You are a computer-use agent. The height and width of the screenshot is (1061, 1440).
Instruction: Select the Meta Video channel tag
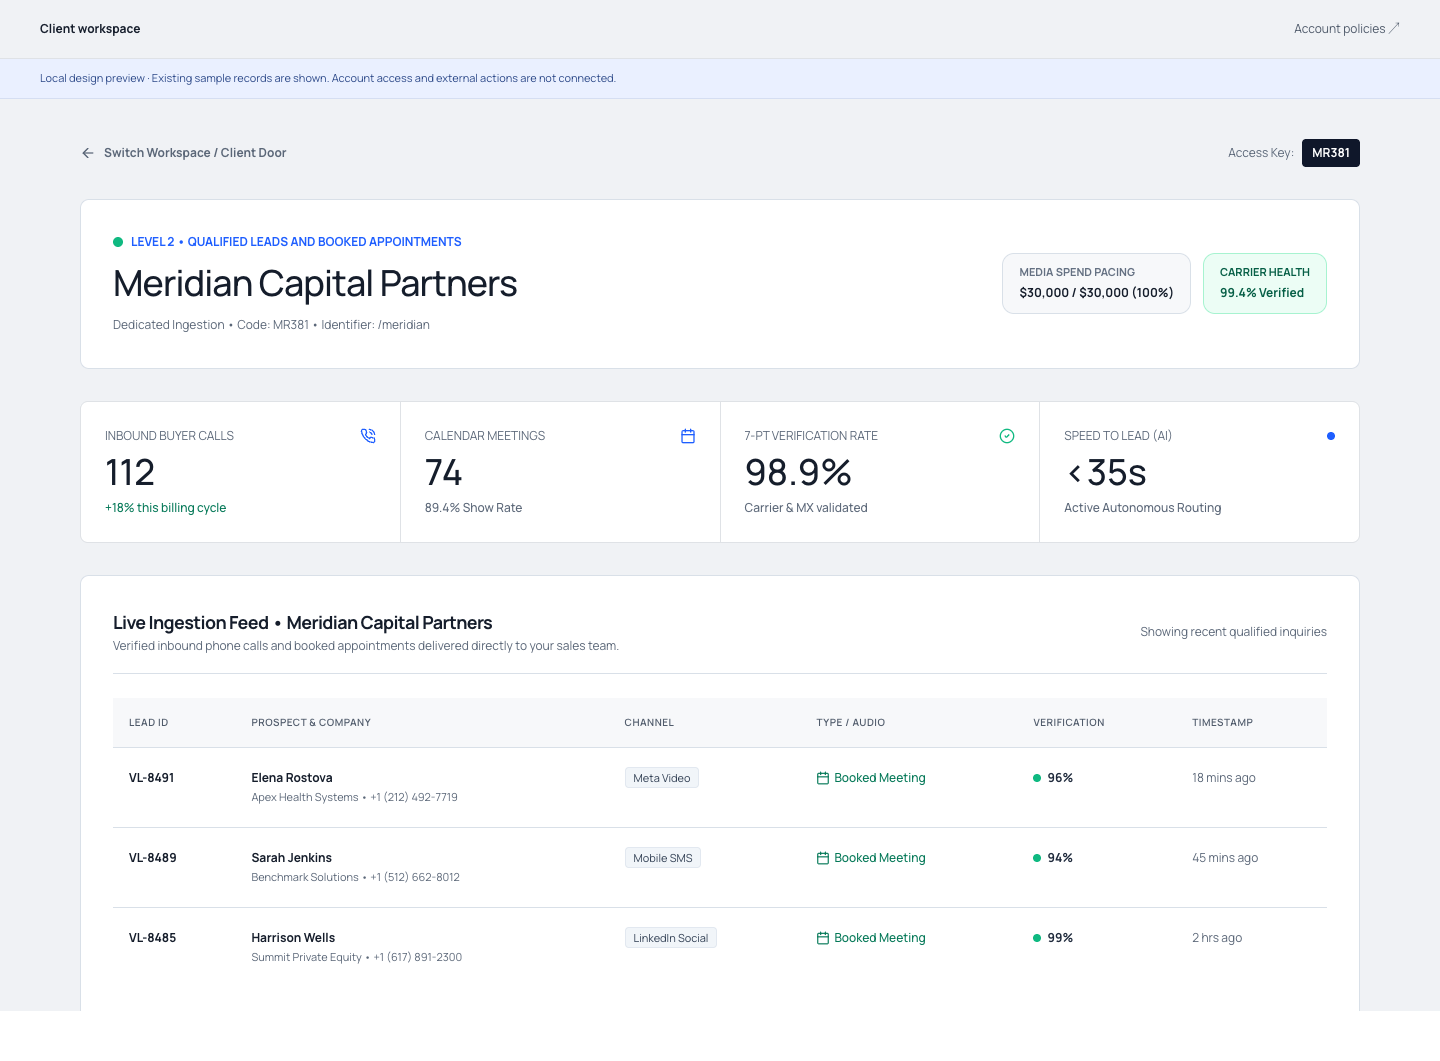(662, 778)
